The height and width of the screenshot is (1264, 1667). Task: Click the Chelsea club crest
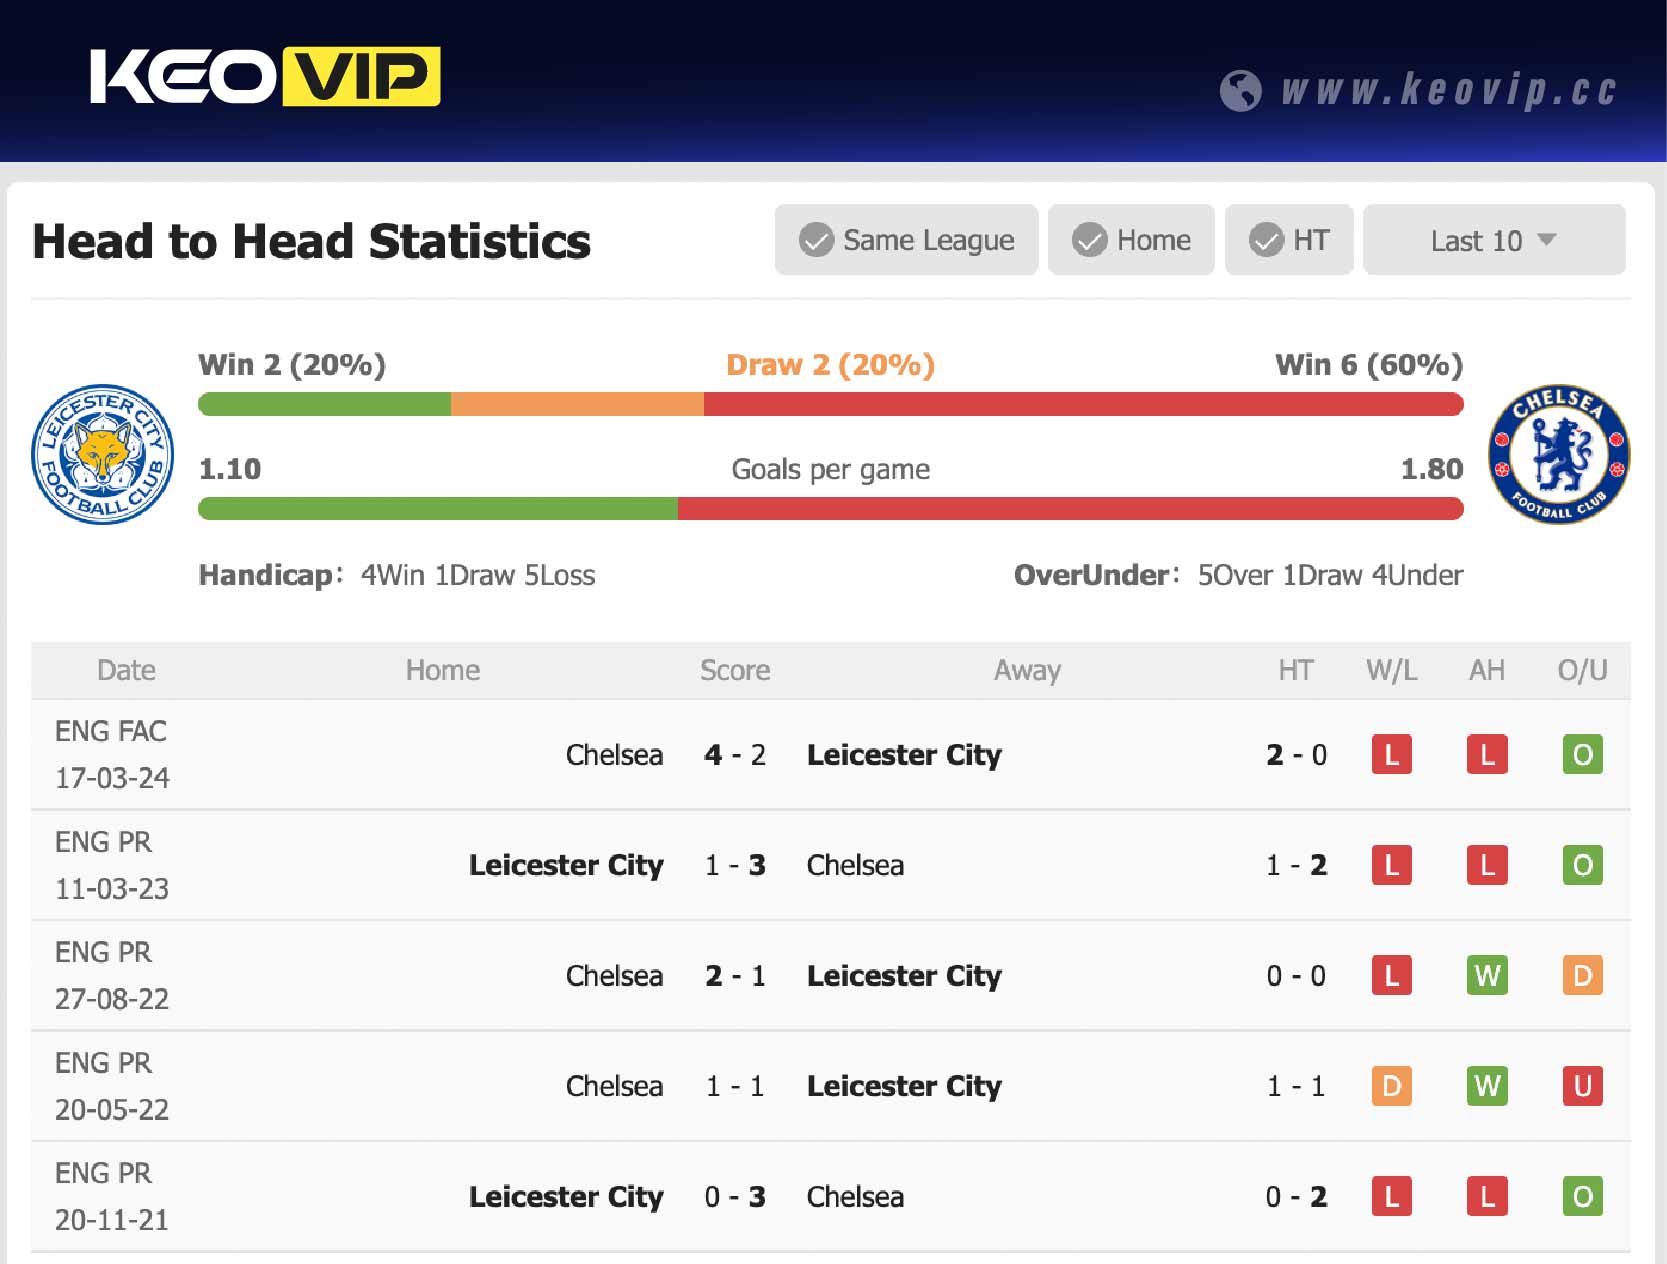click(1558, 455)
